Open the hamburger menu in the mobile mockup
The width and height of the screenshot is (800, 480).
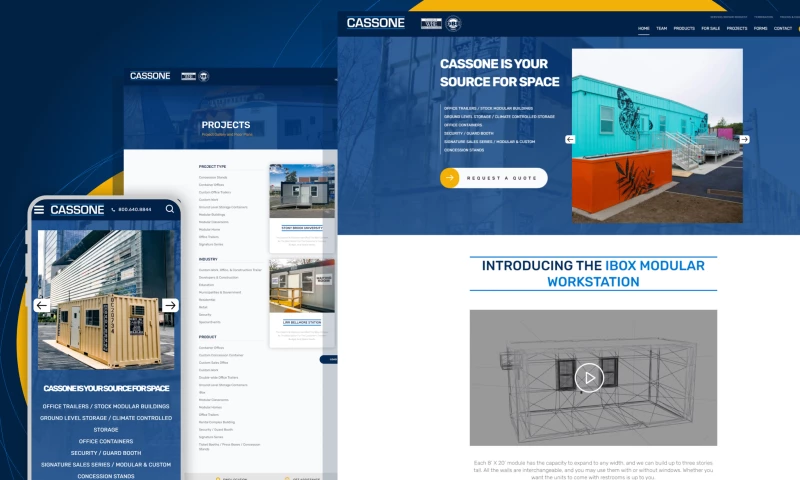[x=39, y=210]
